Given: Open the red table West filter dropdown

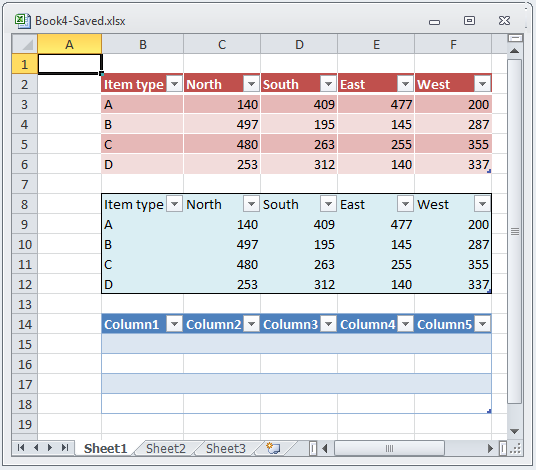Looking at the screenshot, I should pyautogui.click(x=482, y=84).
